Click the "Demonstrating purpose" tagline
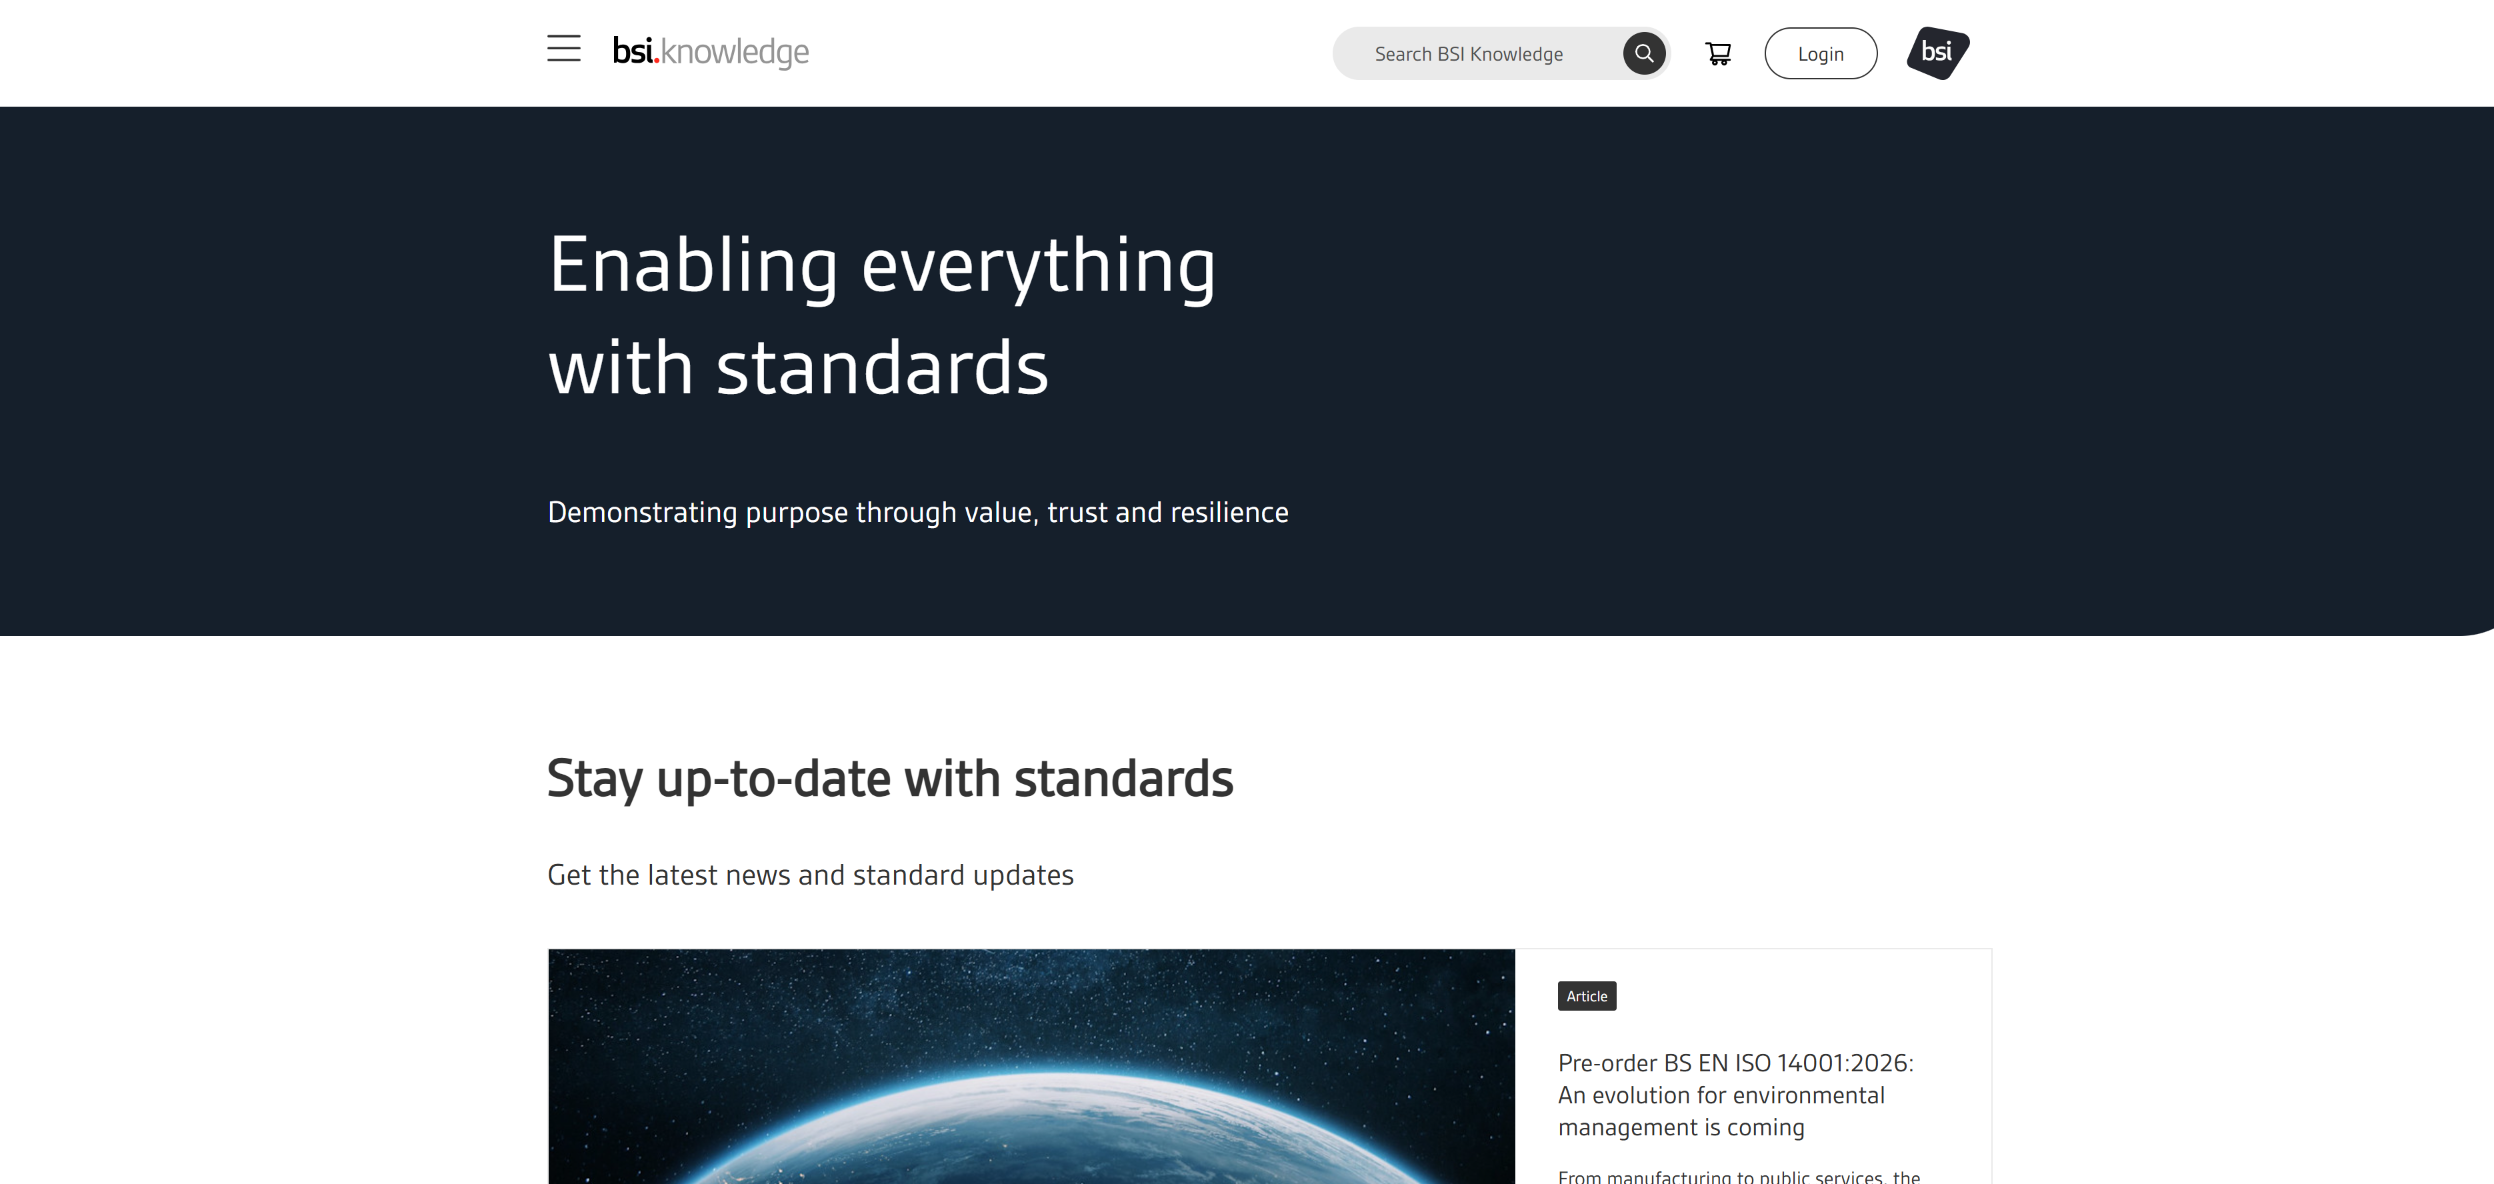Viewport: 2494px width, 1184px height. tap(917, 512)
